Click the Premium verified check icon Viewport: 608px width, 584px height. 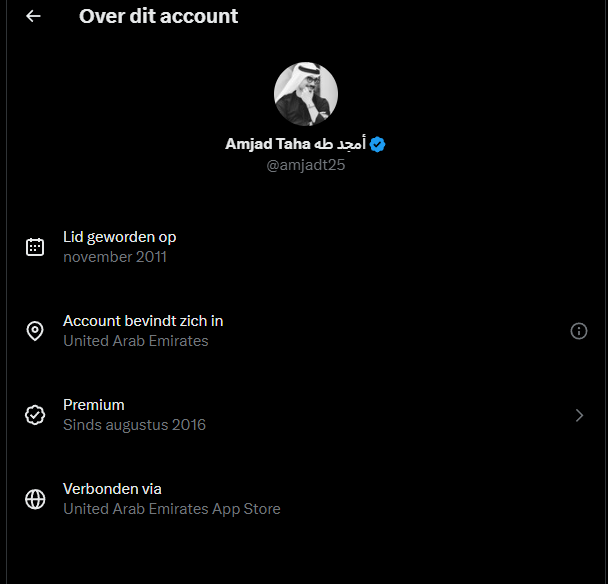pyautogui.click(x=35, y=415)
